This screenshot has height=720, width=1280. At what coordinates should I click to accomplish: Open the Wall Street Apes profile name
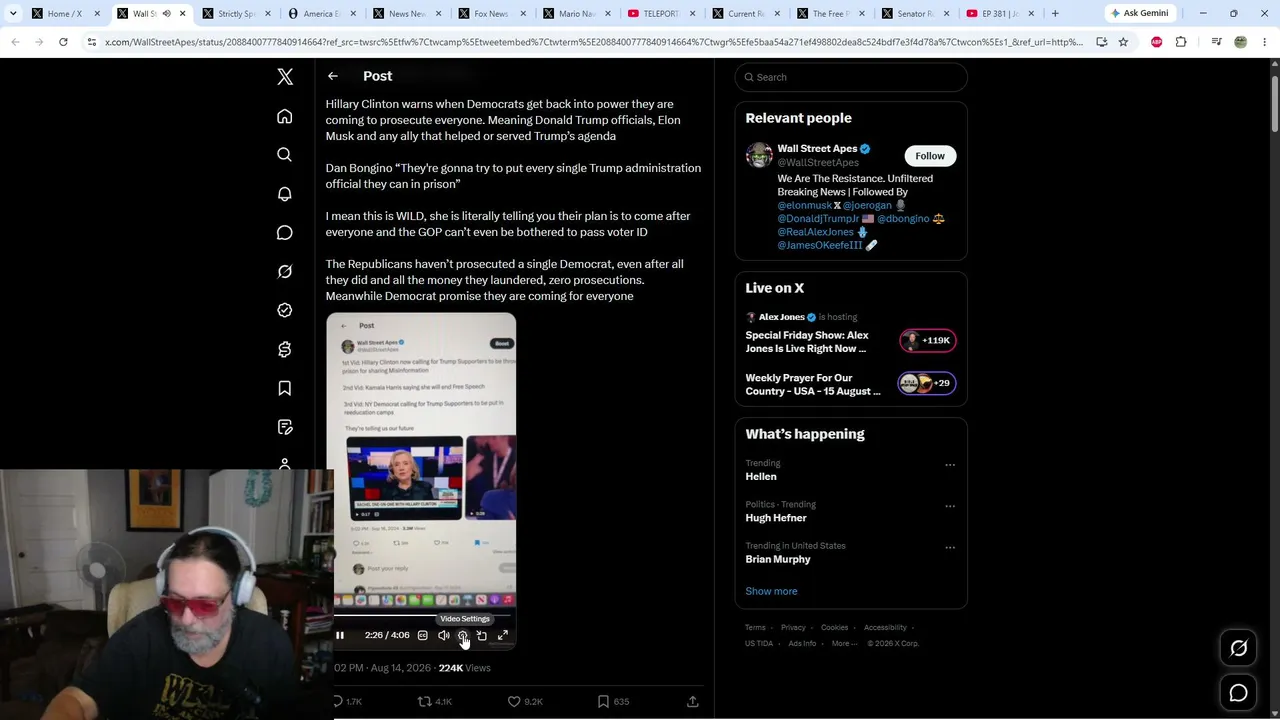817,149
